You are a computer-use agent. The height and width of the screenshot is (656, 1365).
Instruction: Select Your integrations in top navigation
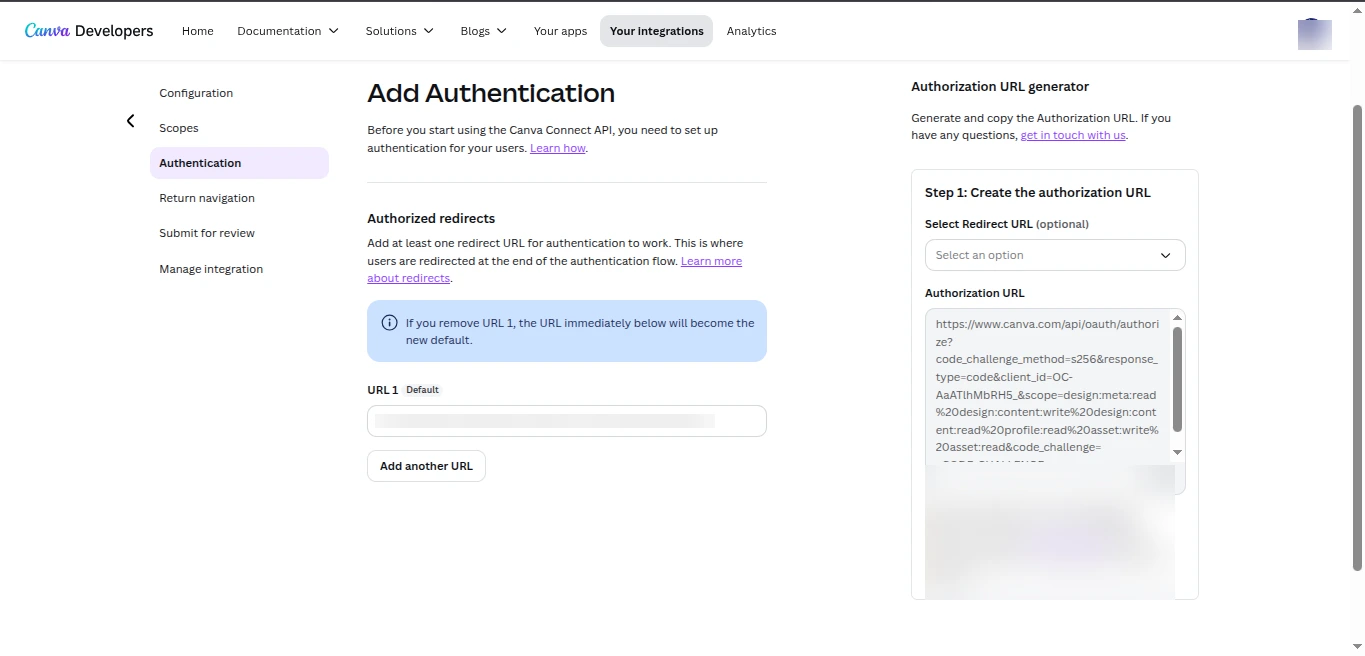656,31
